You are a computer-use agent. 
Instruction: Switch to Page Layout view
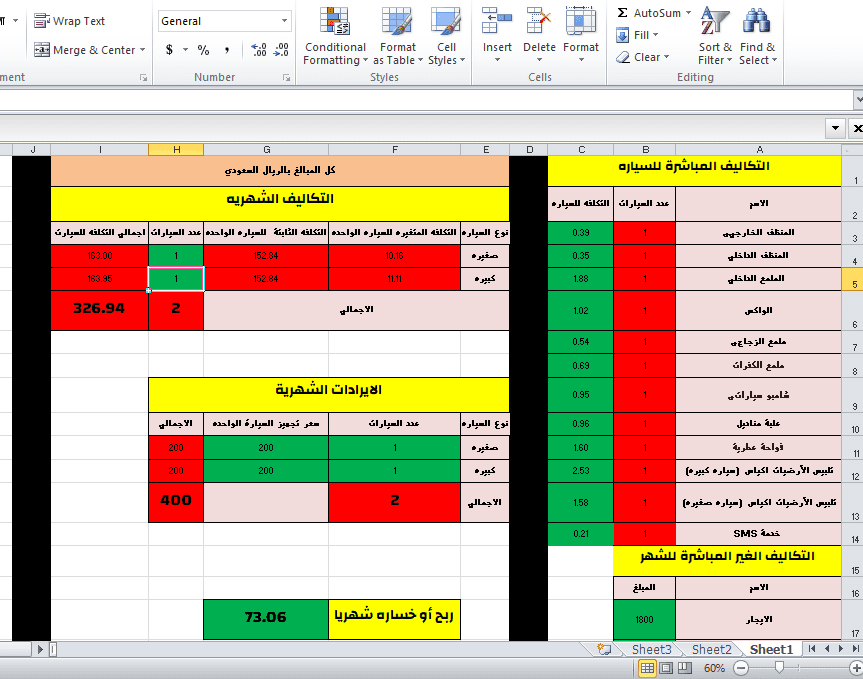pos(666,668)
